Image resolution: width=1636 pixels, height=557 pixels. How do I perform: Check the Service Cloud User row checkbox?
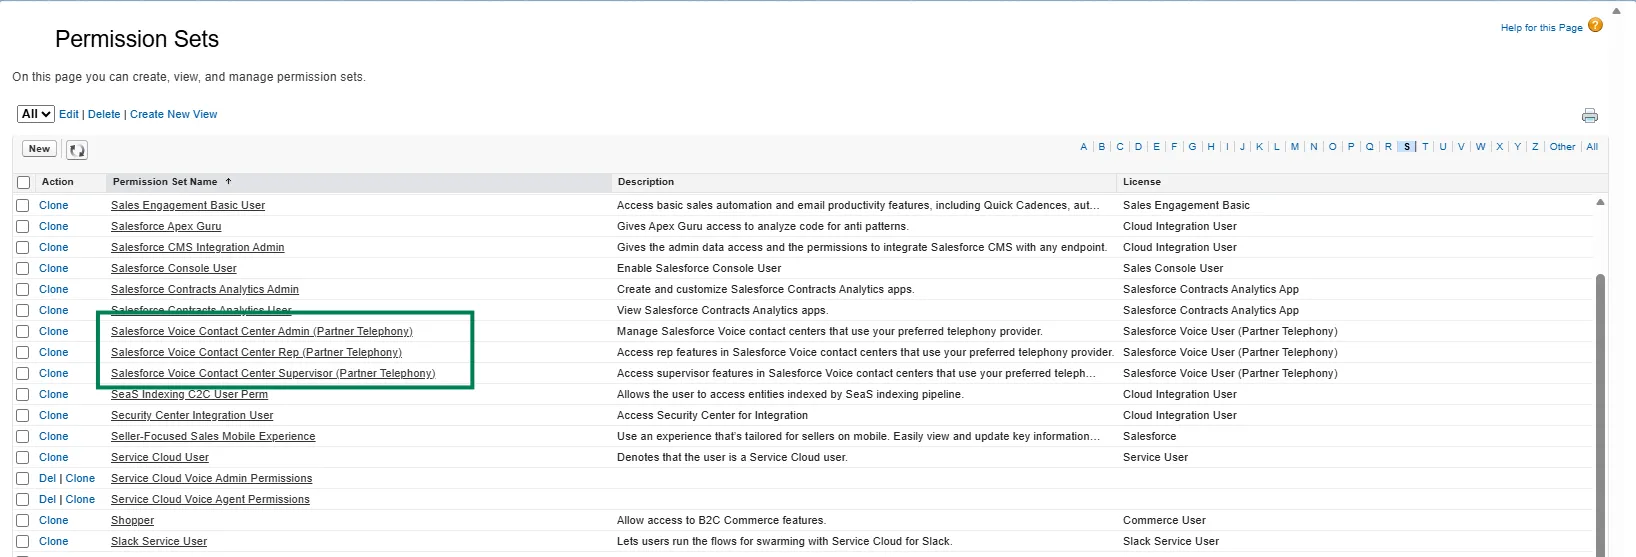tap(23, 457)
